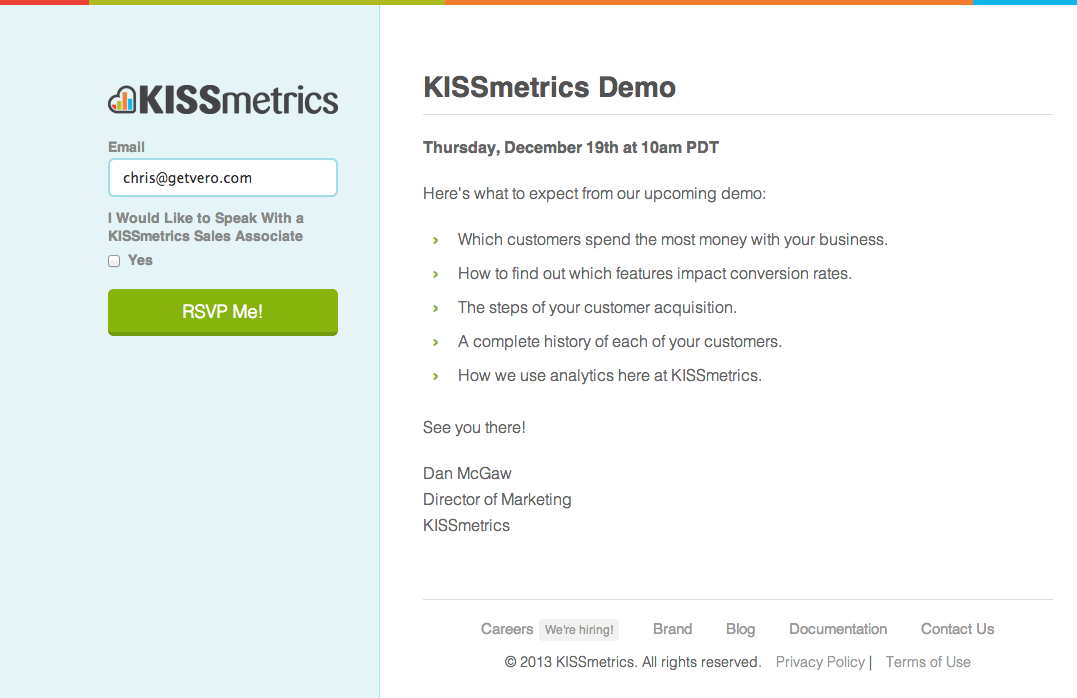Open the Careers link
Viewport: 1077px width, 698px height.
507,629
